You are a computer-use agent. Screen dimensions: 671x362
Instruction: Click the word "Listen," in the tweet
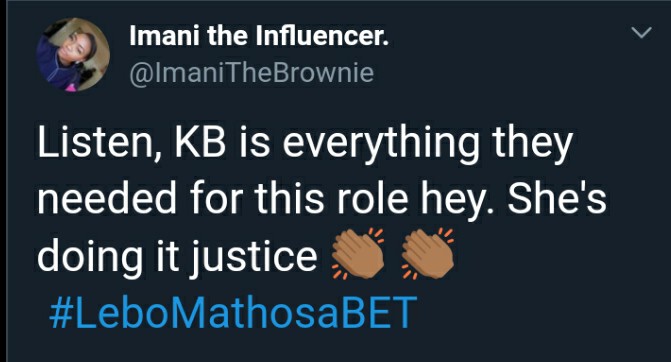100,143
